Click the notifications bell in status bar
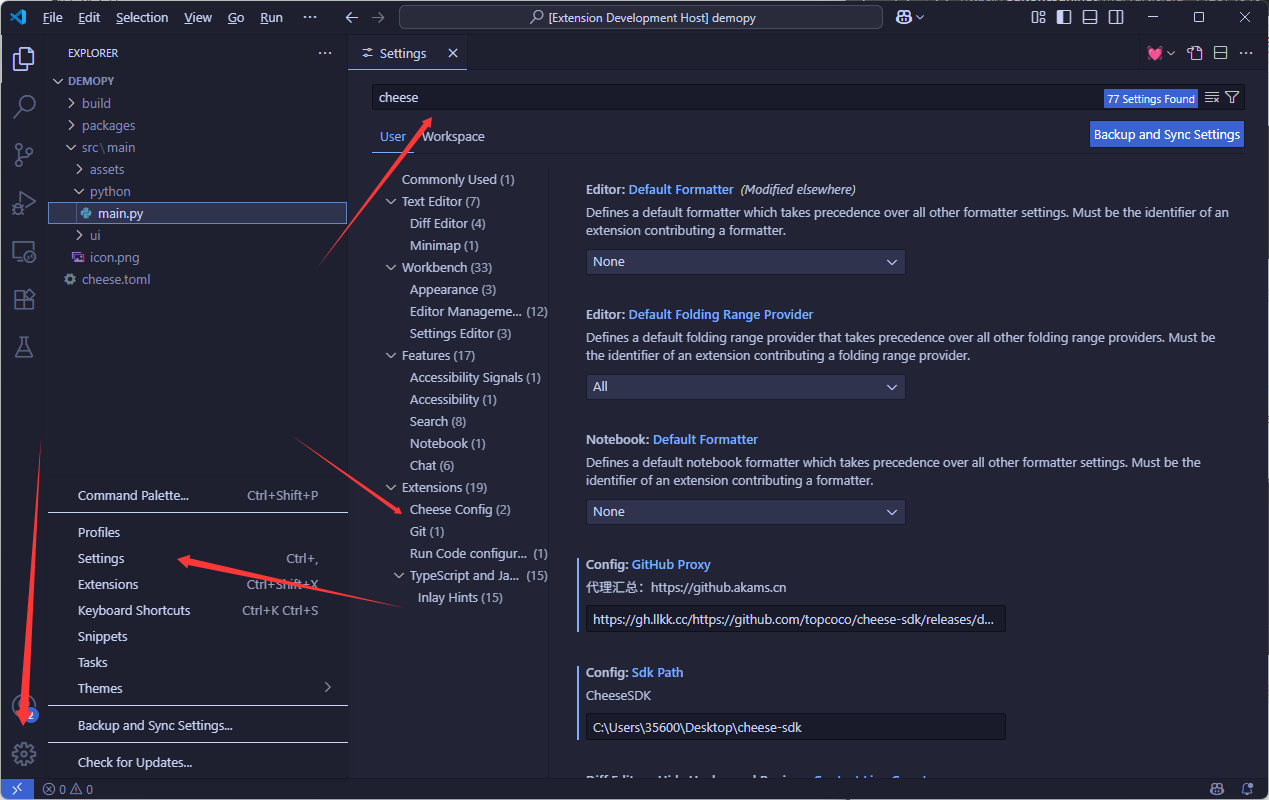 pos(1247,789)
